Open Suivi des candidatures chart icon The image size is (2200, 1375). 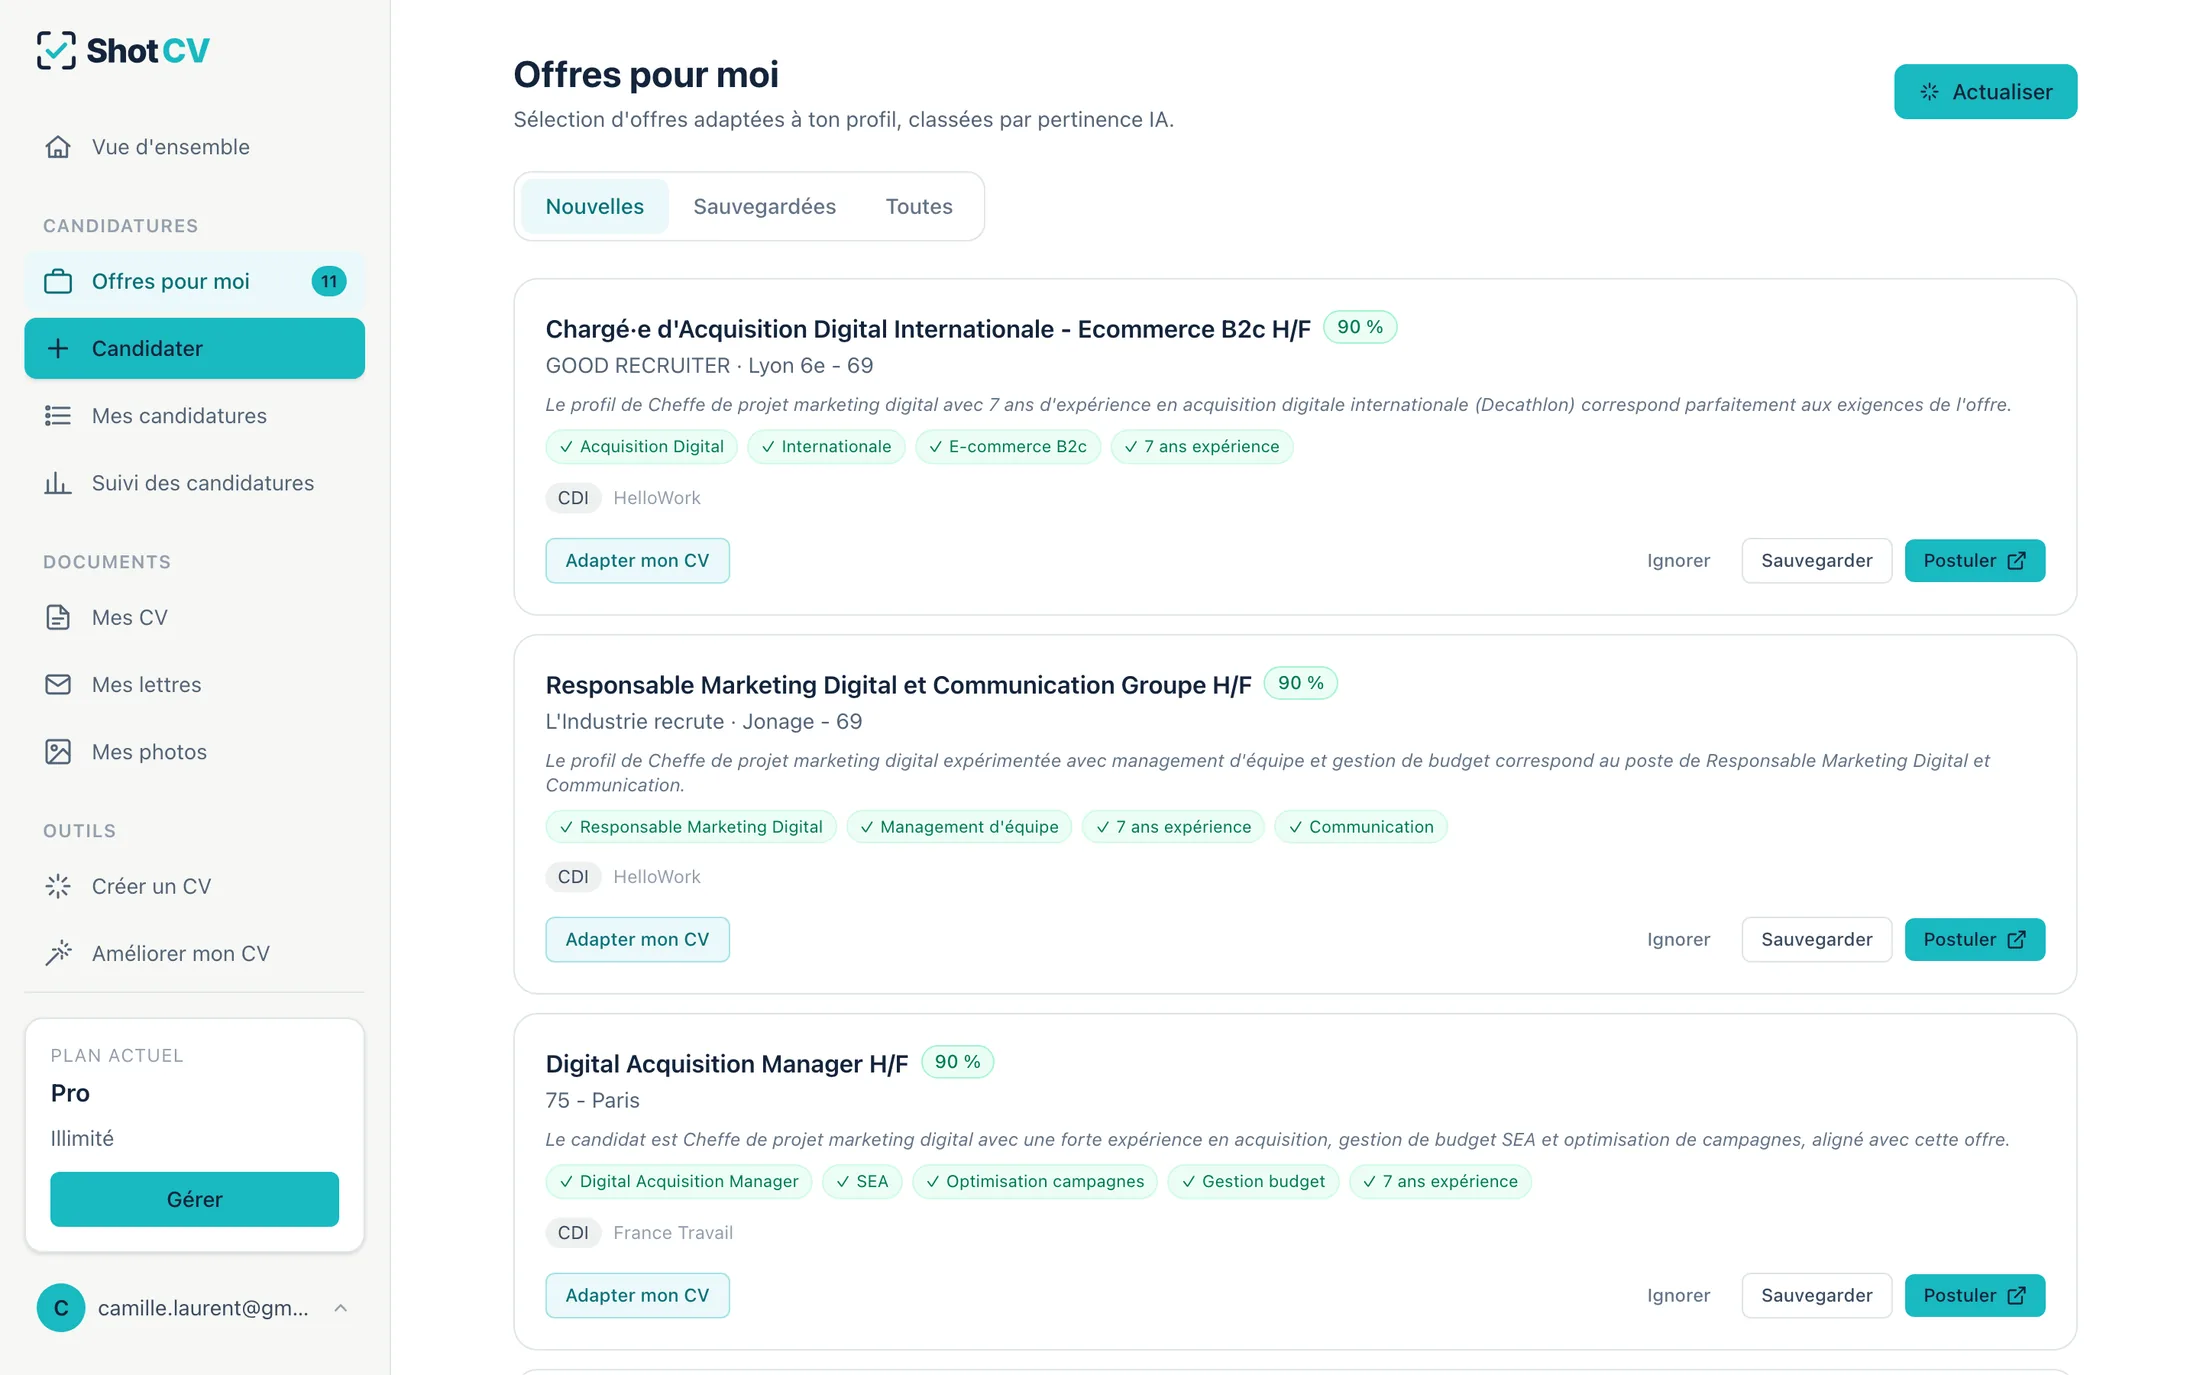pos(58,483)
